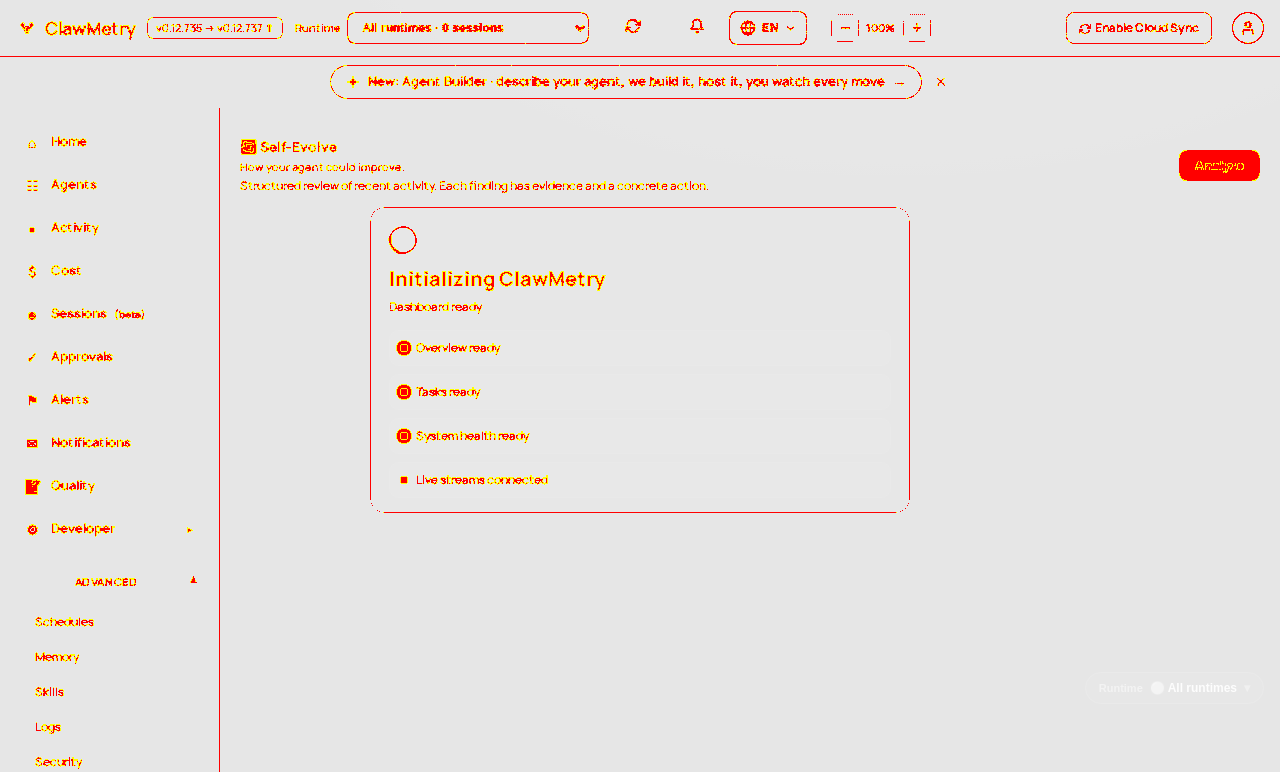Click the Self-Evolve heading icon
Image resolution: width=1280 pixels, height=772 pixels.
pyautogui.click(x=248, y=147)
